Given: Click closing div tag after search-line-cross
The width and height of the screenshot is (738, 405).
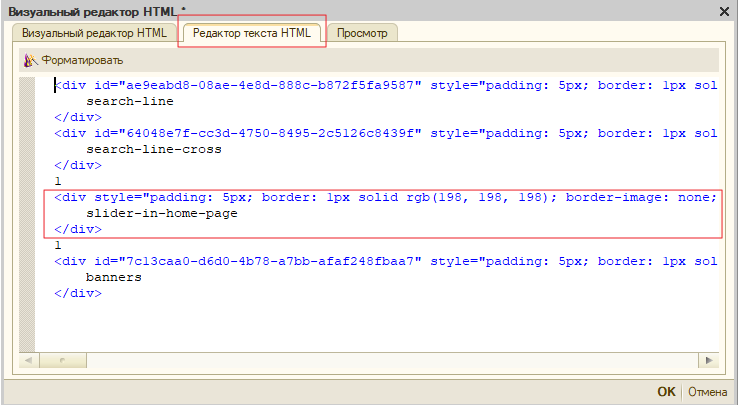Looking at the screenshot, I should (78, 165).
